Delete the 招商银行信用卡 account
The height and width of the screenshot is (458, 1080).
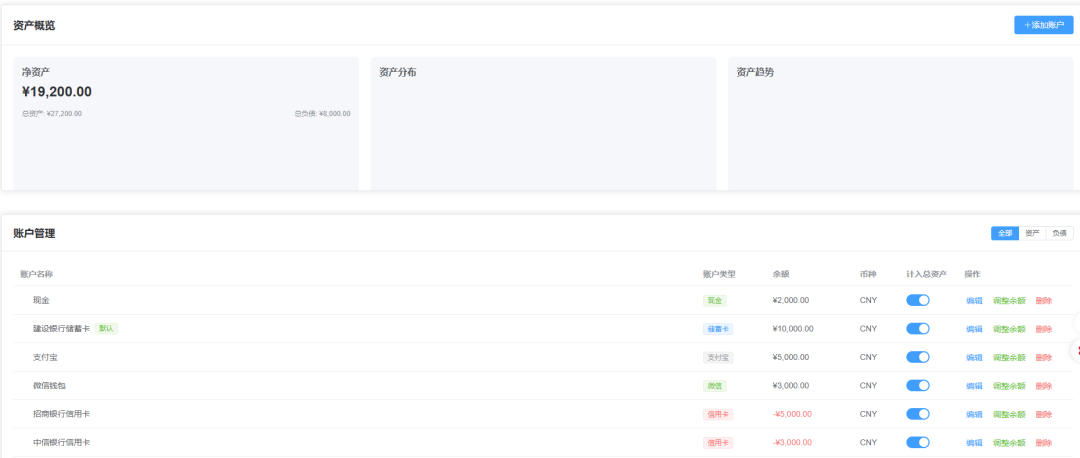pos(1043,415)
